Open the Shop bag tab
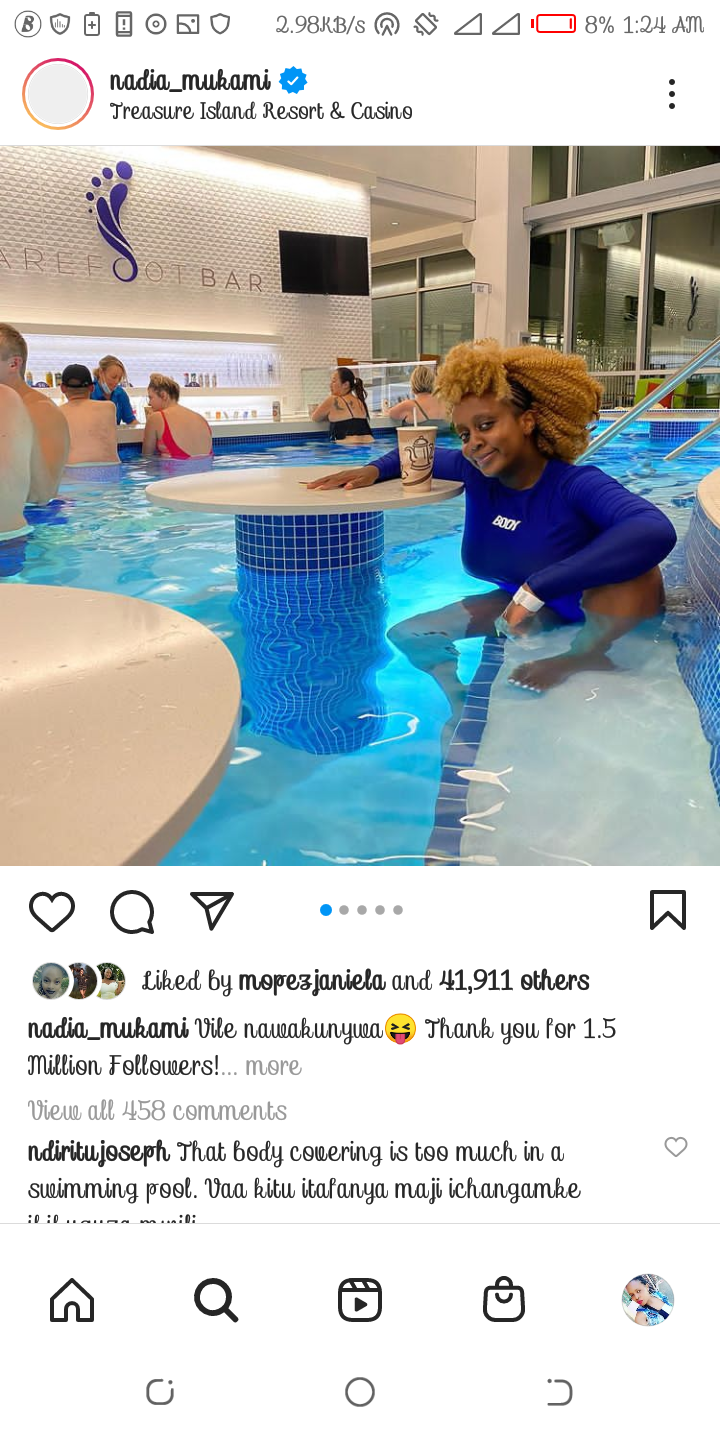The width and height of the screenshot is (720, 1440). tap(504, 1300)
